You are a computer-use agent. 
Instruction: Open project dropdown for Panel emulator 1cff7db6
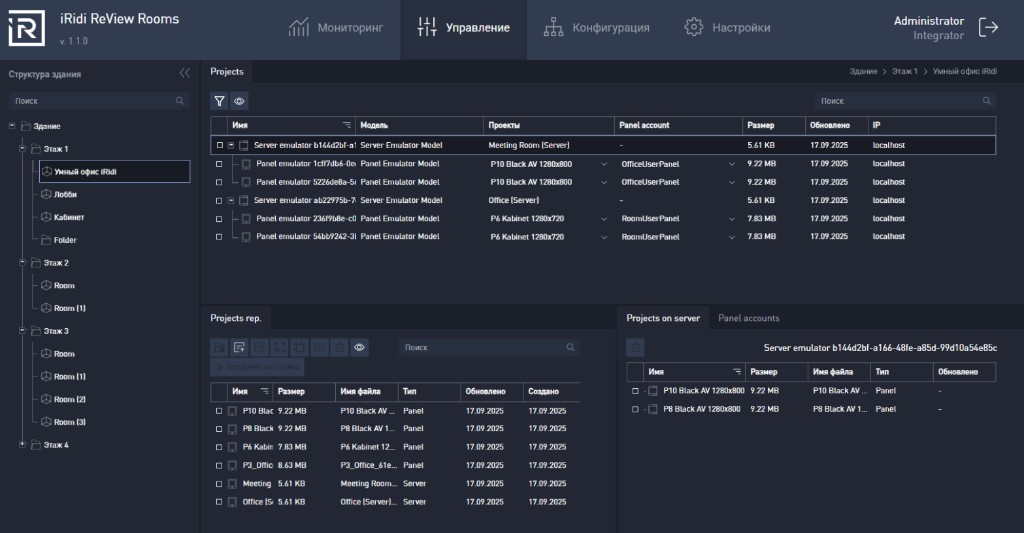tap(603, 165)
